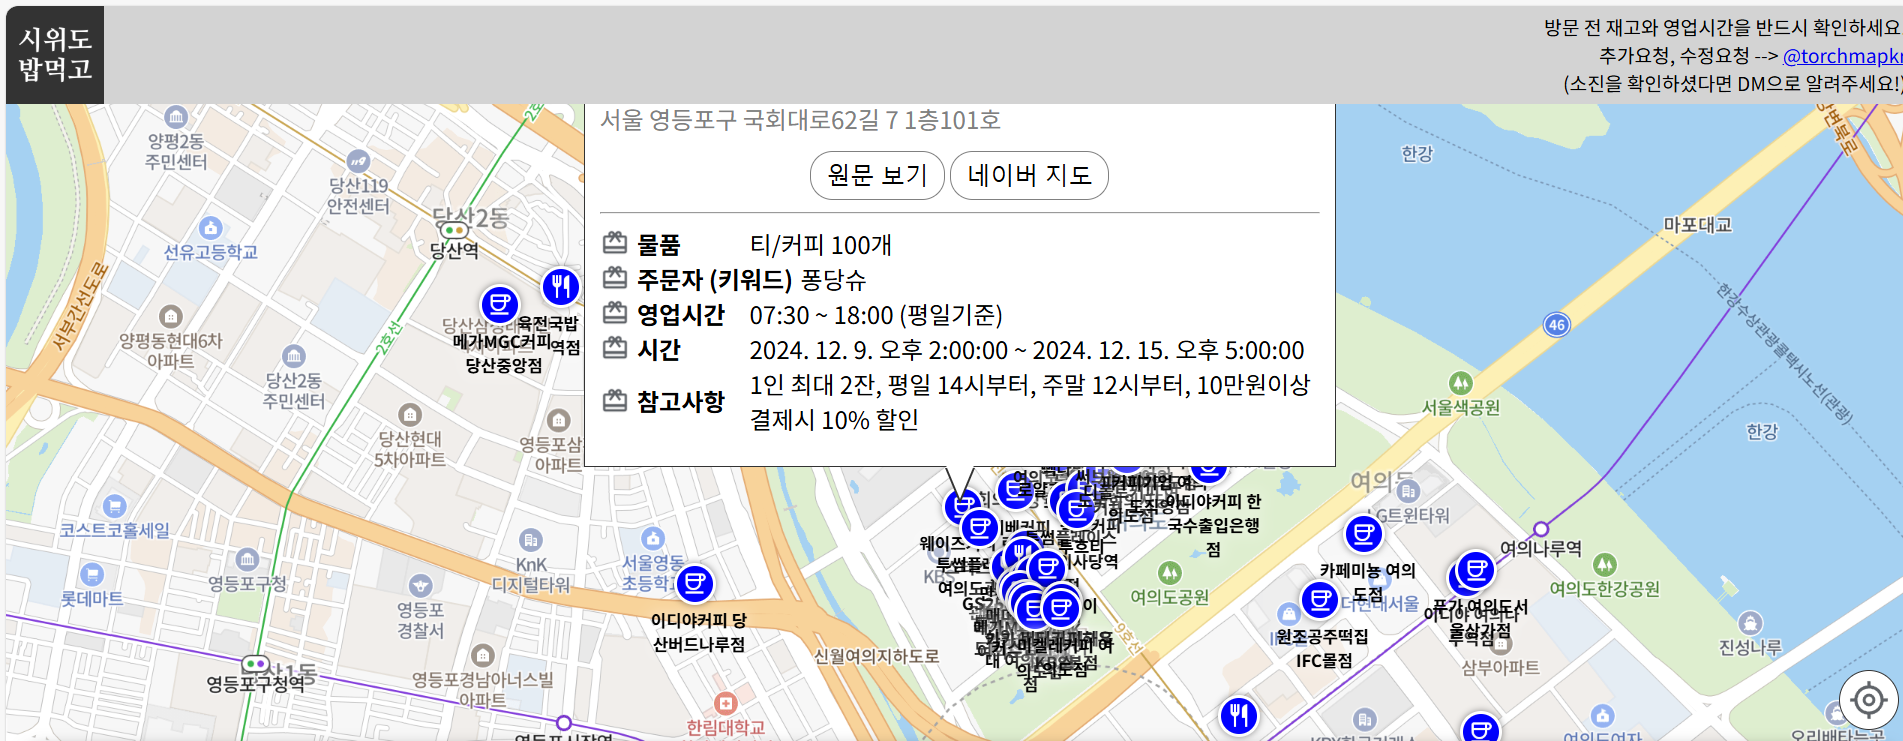Click the route 46 road badge
This screenshot has height=741, width=1903.
tap(1557, 325)
